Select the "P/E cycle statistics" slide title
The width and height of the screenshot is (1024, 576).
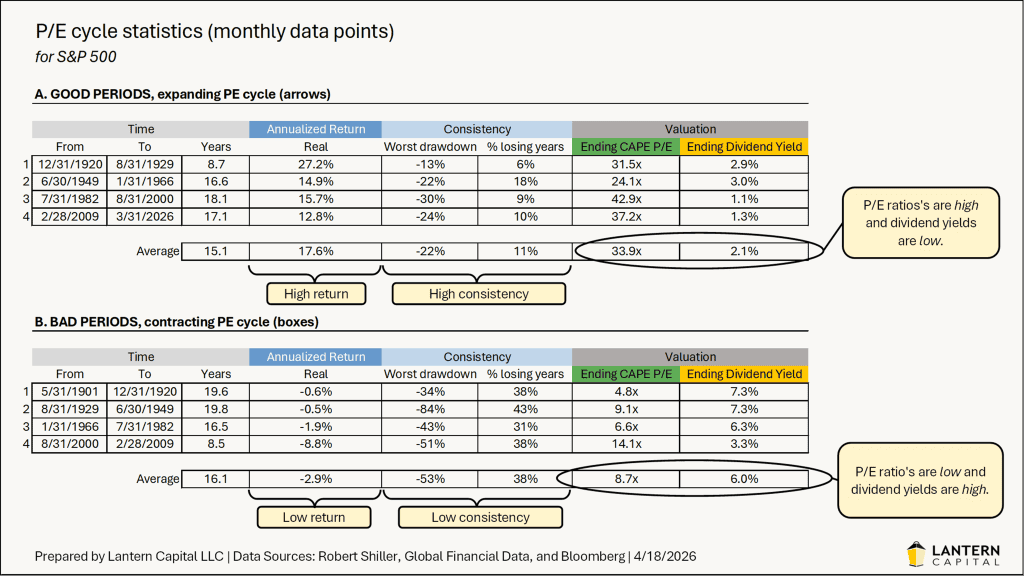pos(214,32)
